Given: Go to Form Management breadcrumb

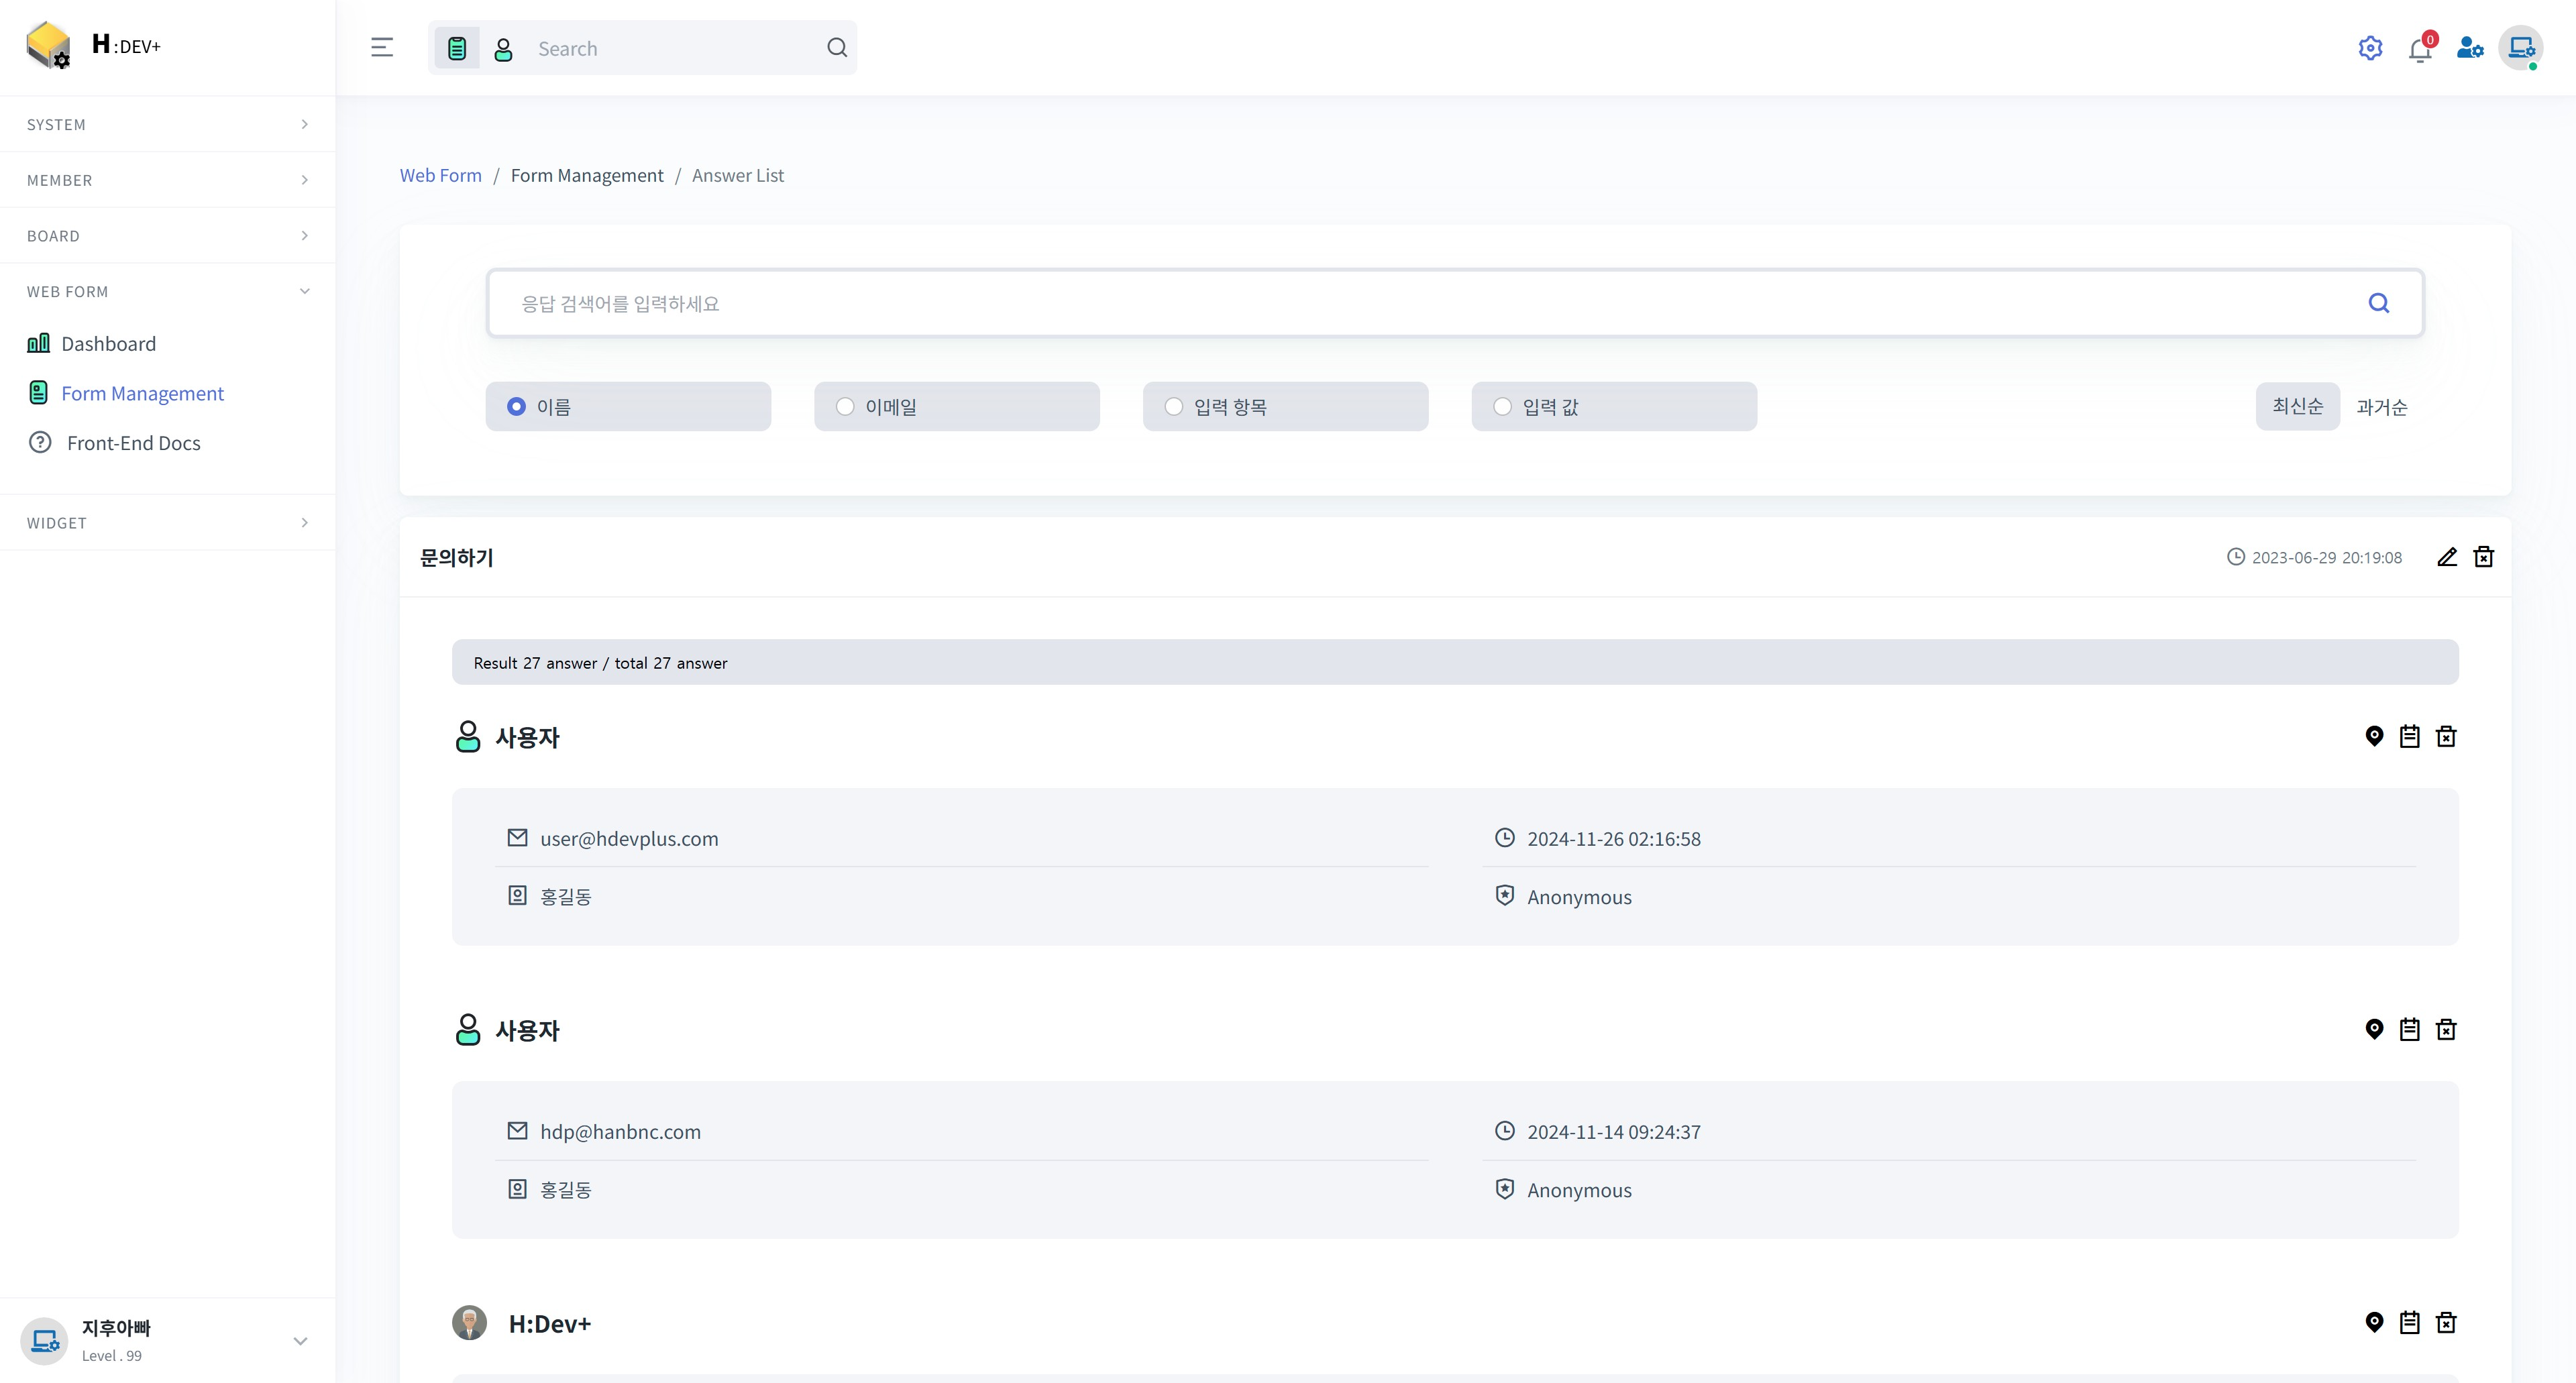Looking at the screenshot, I should tap(587, 175).
